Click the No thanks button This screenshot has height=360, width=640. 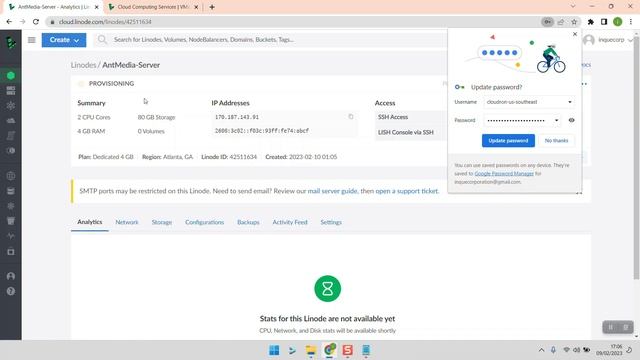pyautogui.click(x=556, y=140)
